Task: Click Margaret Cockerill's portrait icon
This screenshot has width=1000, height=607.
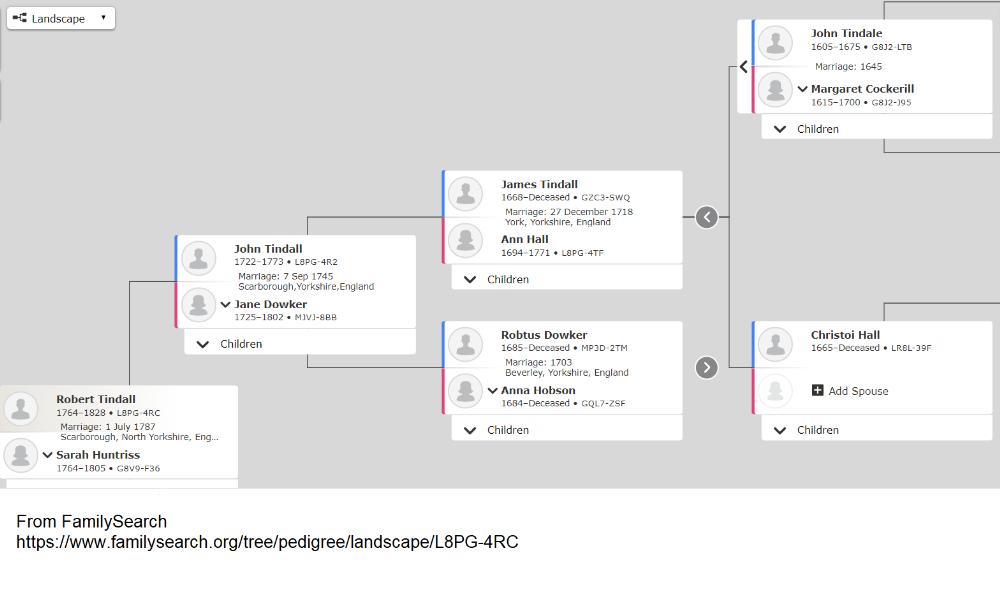Action: (x=775, y=90)
